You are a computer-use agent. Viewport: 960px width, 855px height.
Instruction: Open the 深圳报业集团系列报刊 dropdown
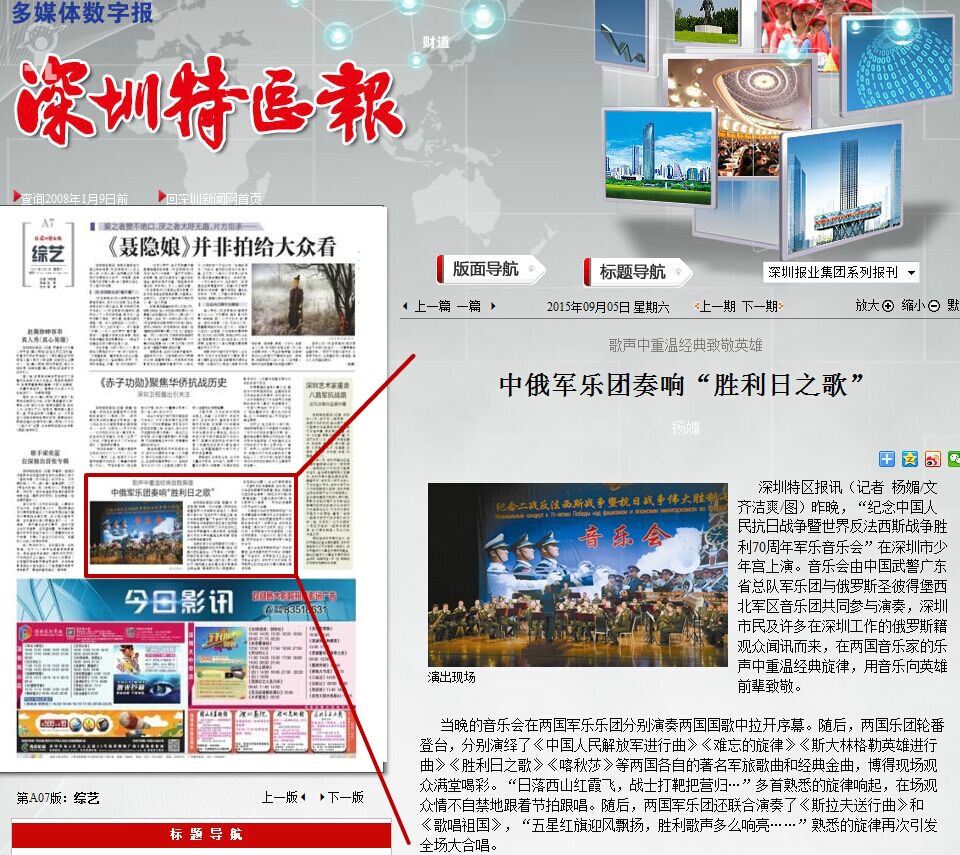pyautogui.click(x=840, y=272)
